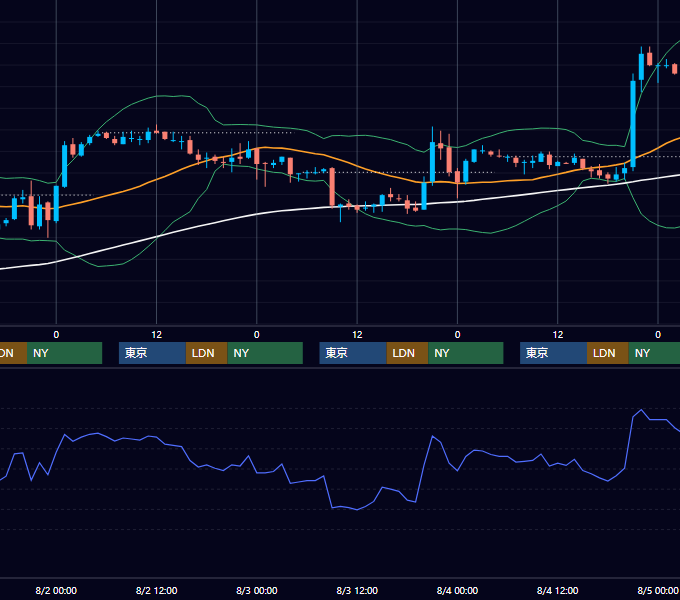Click the 8/4 00:00 date label
The image size is (680, 600).
coord(457,590)
